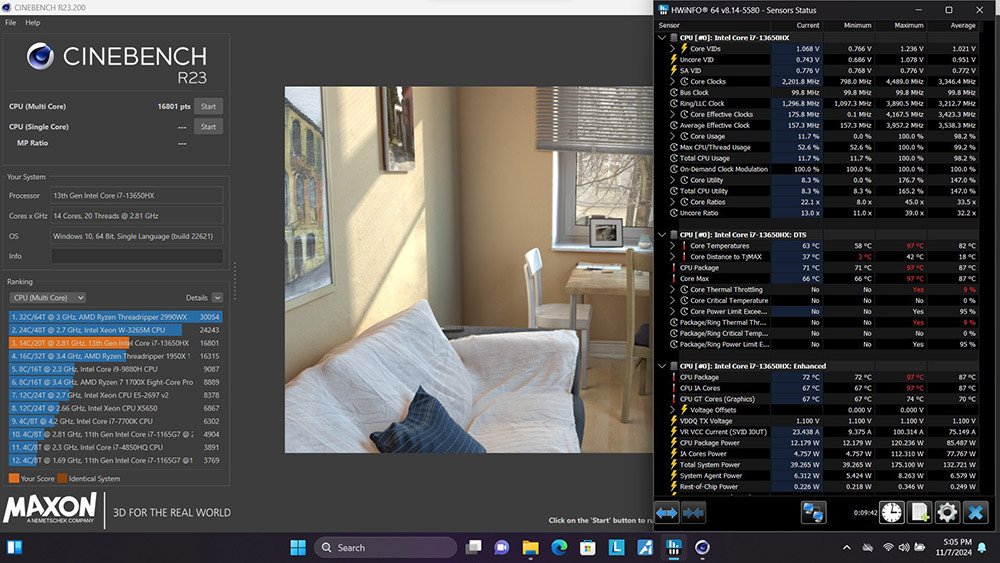Click the Minimum column header in HWiNFO
The height and width of the screenshot is (563, 1000).
pyautogui.click(x=849, y=26)
